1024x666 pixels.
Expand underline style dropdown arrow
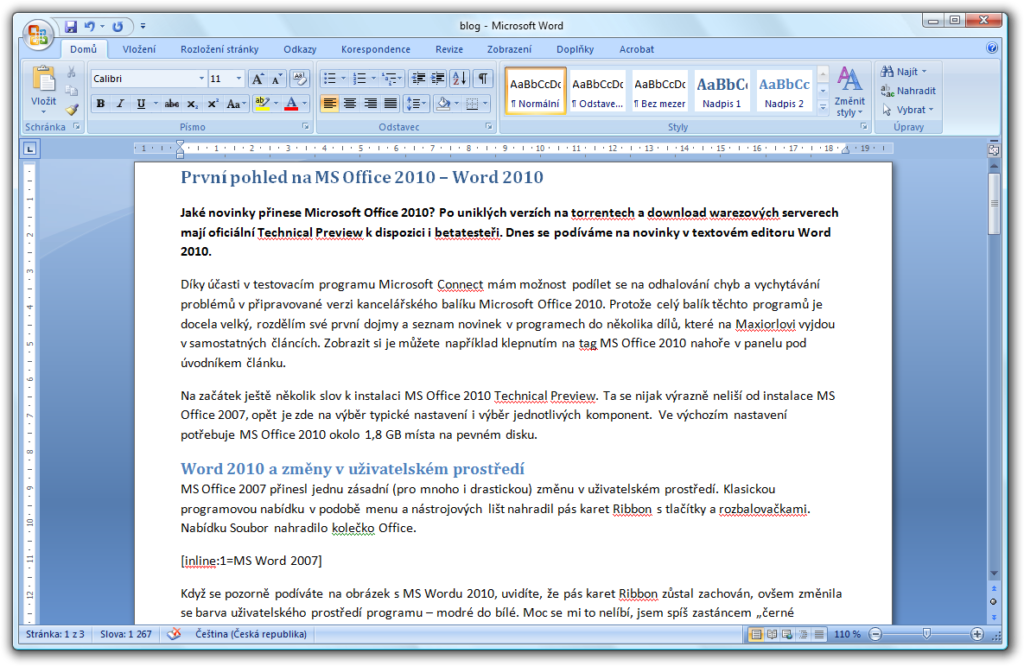coord(155,104)
